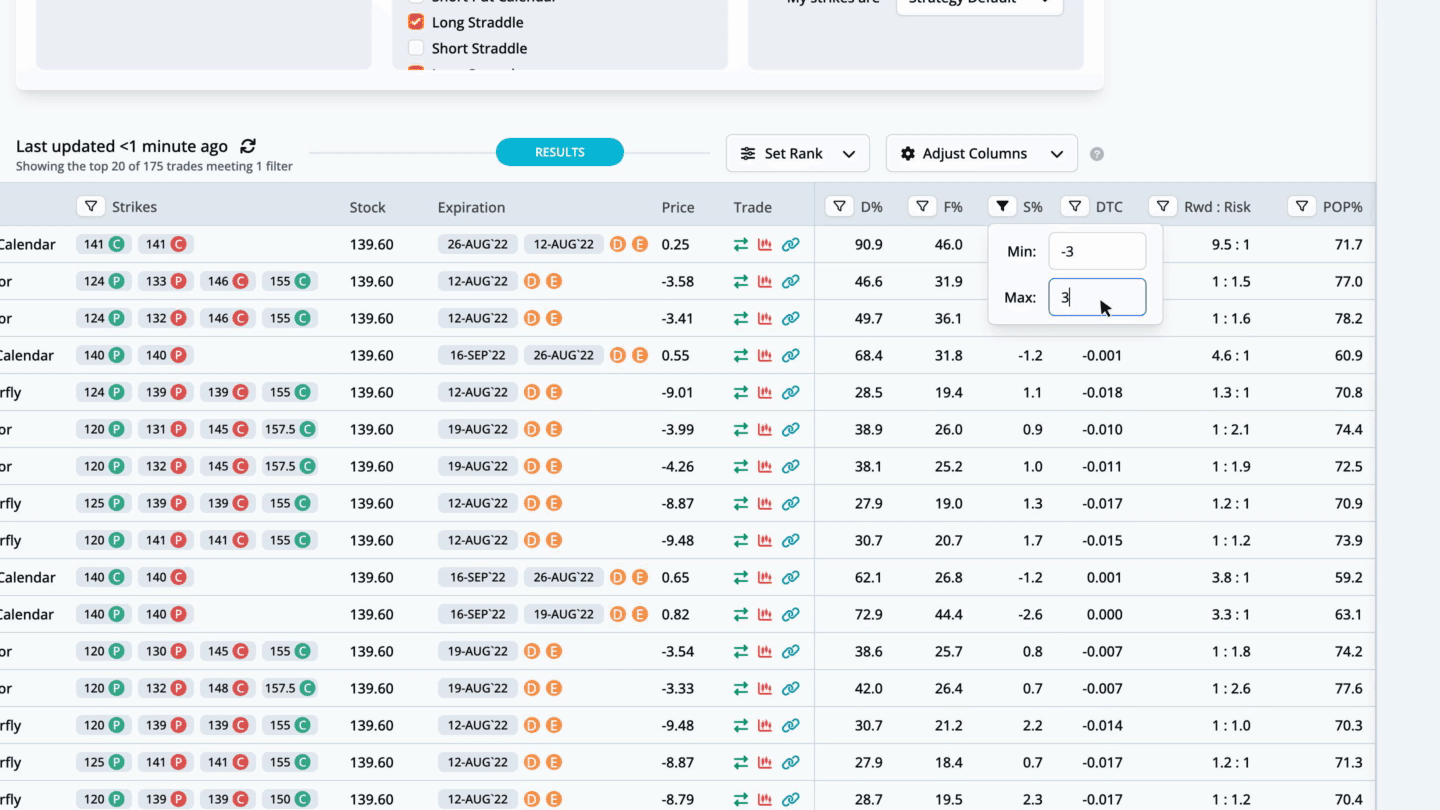This screenshot has width=1440, height=810.
Task: Open chart icon in the 0.25 price row
Action: pos(765,244)
